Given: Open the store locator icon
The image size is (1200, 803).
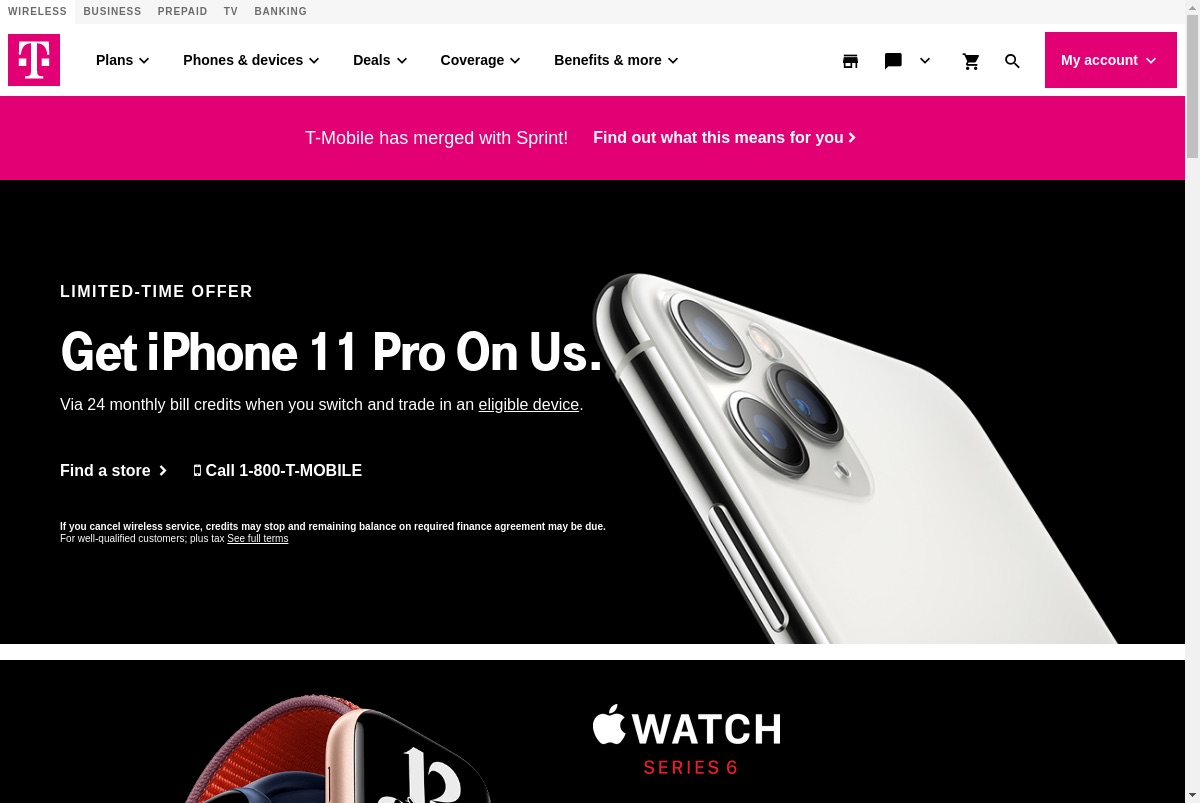Looking at the screenshot, I should (x=850, y=61).
